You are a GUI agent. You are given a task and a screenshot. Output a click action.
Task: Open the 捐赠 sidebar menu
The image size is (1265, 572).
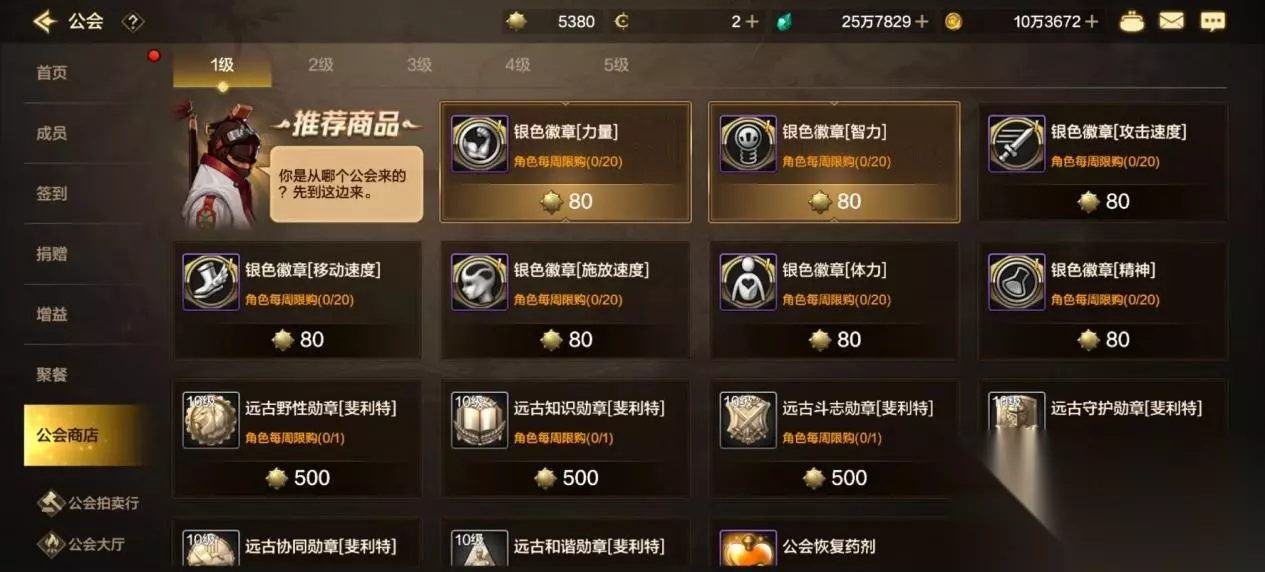click(x=52, y=254)
